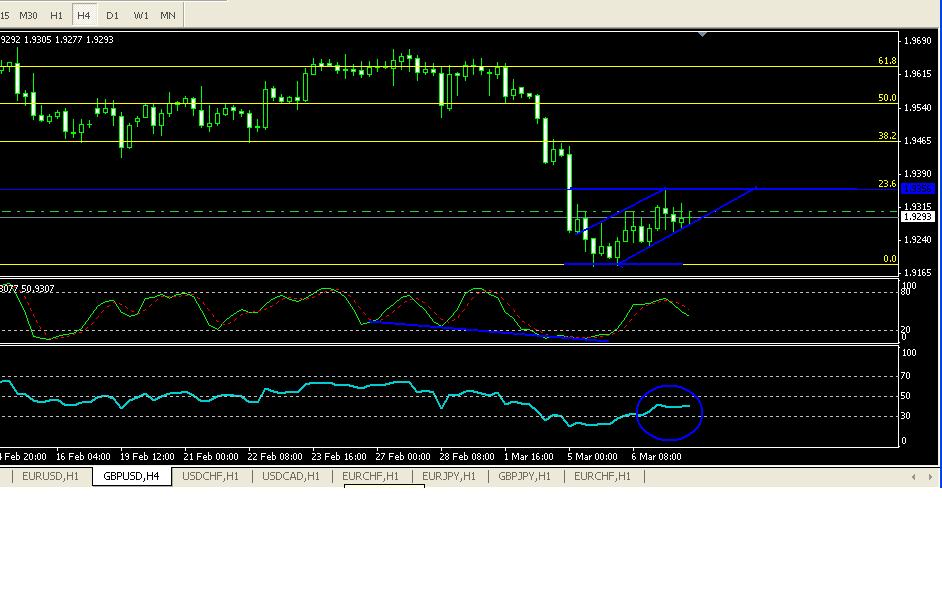Open the EURUSD,H1 chart tab
942x606 pixels.
(x=50, y=477)
